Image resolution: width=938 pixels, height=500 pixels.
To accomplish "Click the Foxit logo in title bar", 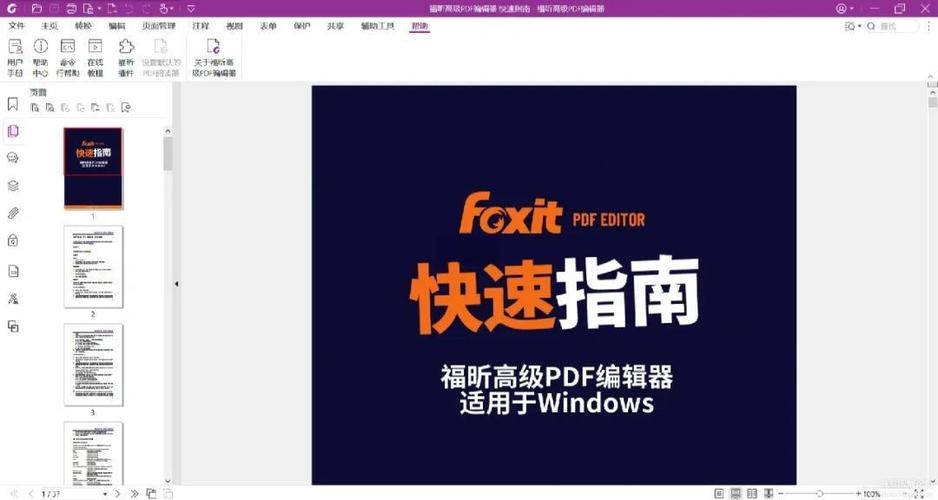I will click(x=11, y=8).
